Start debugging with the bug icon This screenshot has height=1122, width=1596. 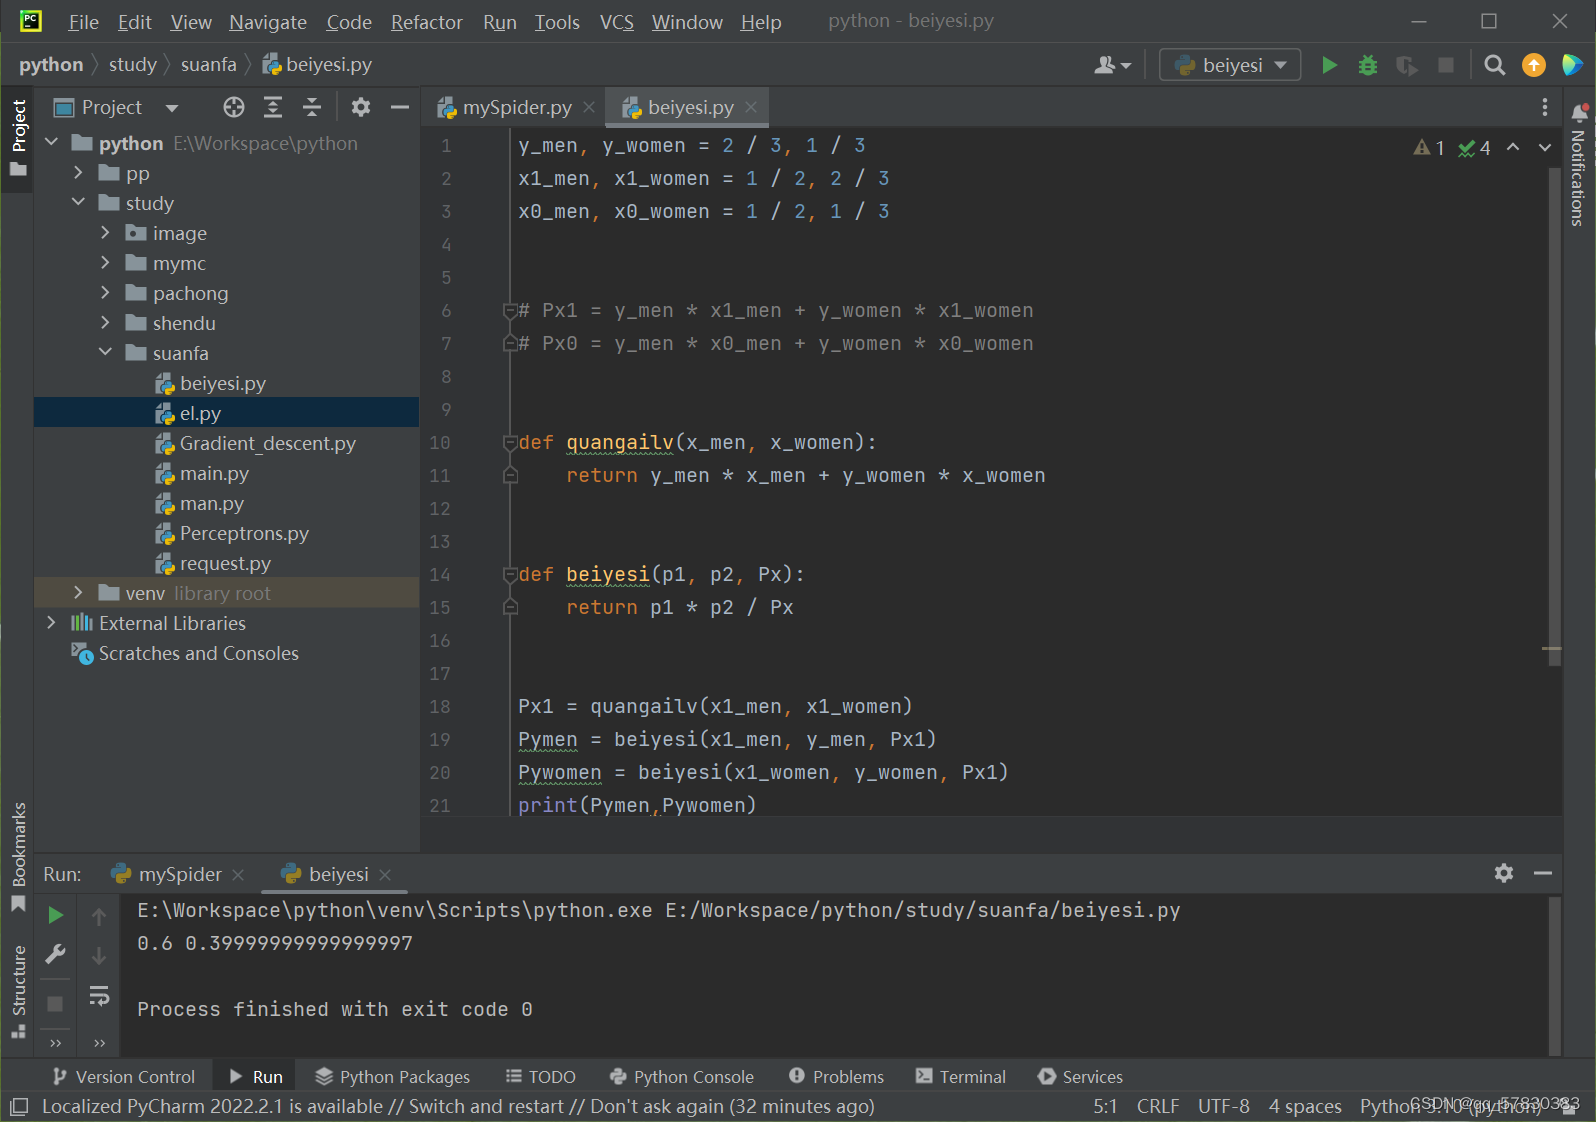coord(1368,65)
